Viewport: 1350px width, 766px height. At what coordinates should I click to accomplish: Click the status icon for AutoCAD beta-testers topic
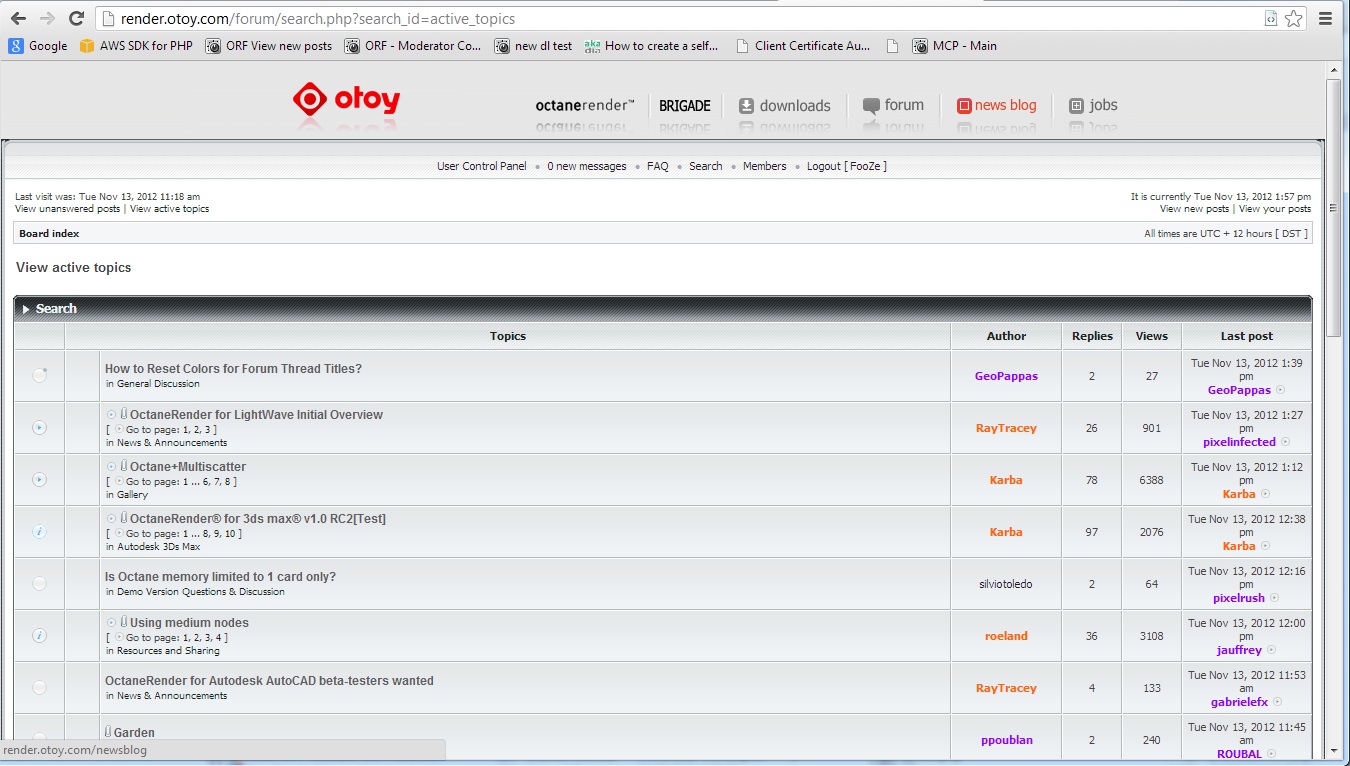(39, 688)
